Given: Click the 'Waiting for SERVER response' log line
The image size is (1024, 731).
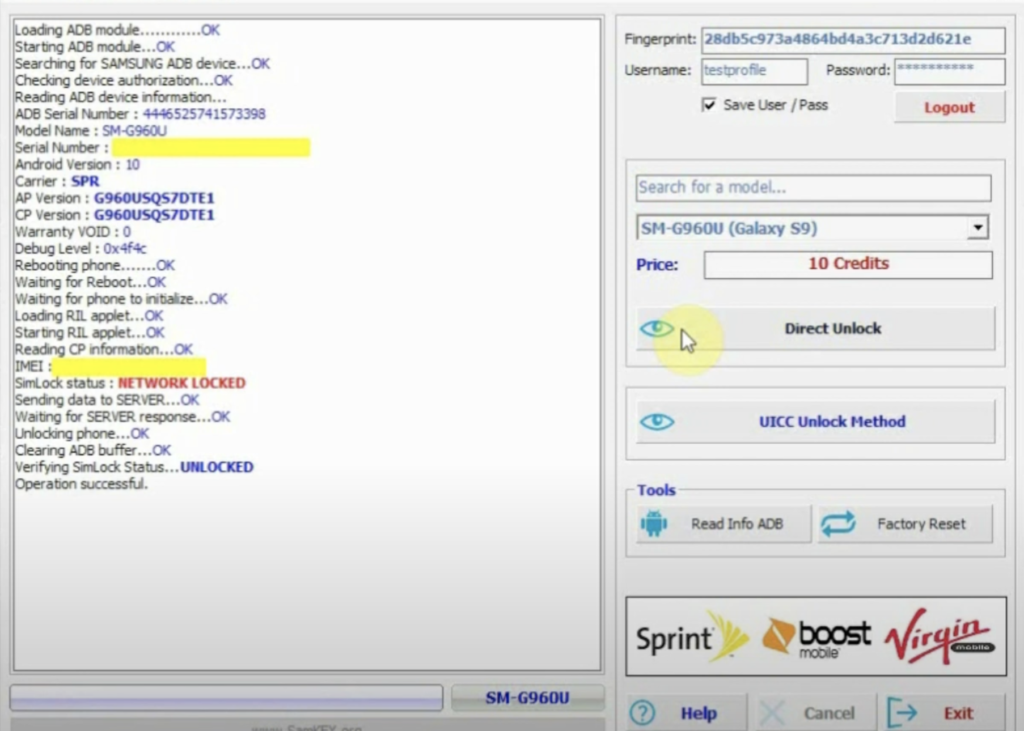Looking at the screenshot, I should pyautogui.click(x=122, y=417).
